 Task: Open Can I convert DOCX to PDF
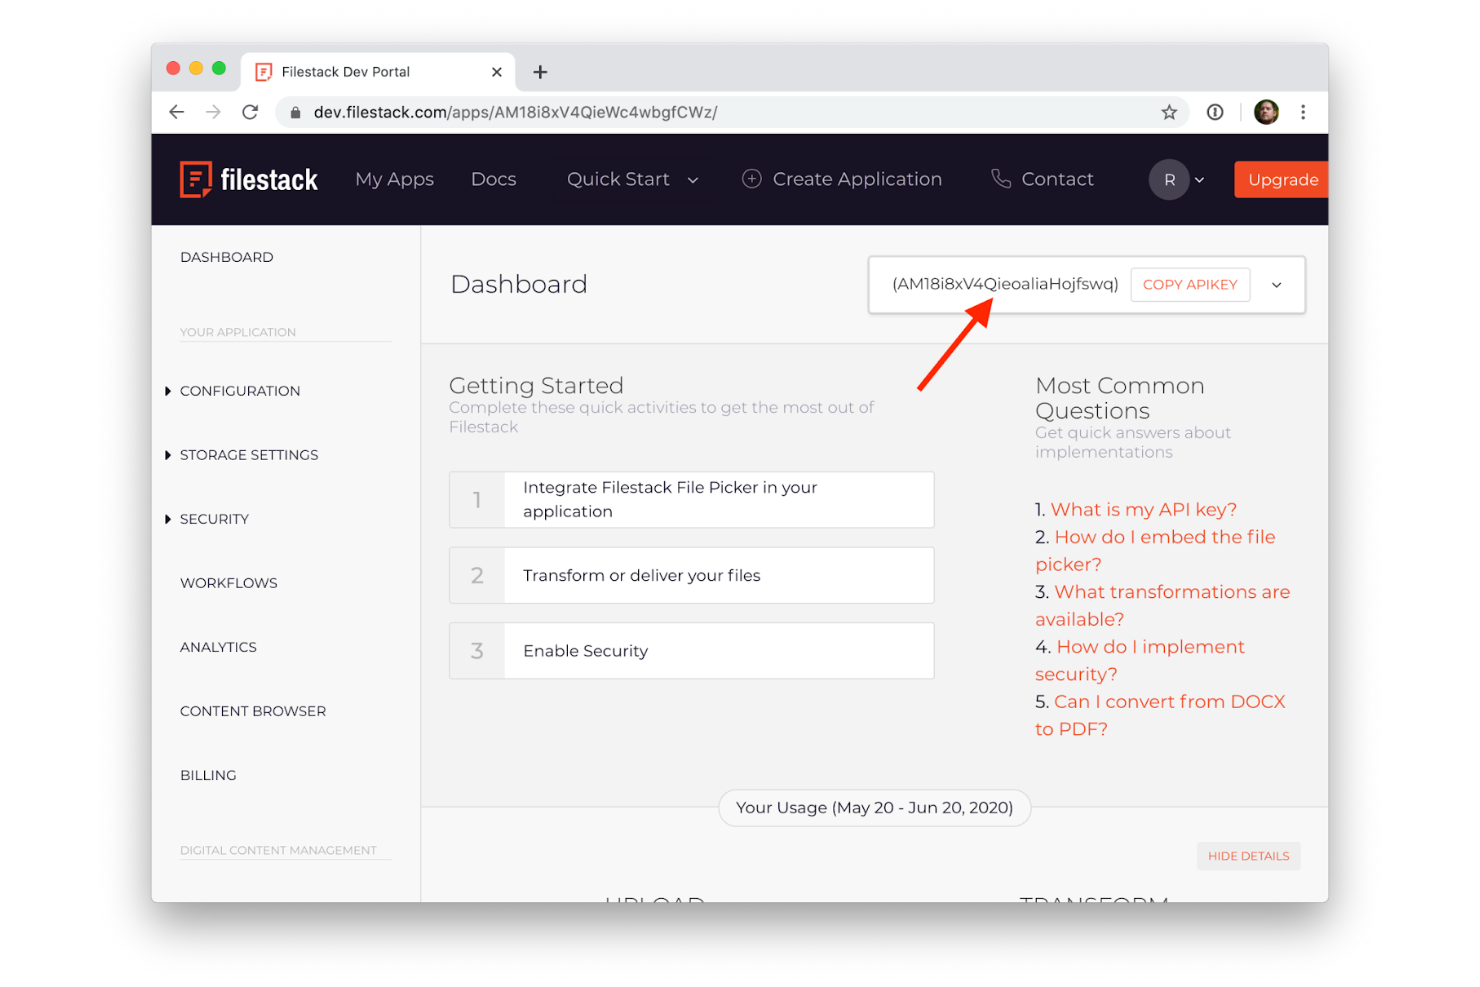coord(1160,715)
